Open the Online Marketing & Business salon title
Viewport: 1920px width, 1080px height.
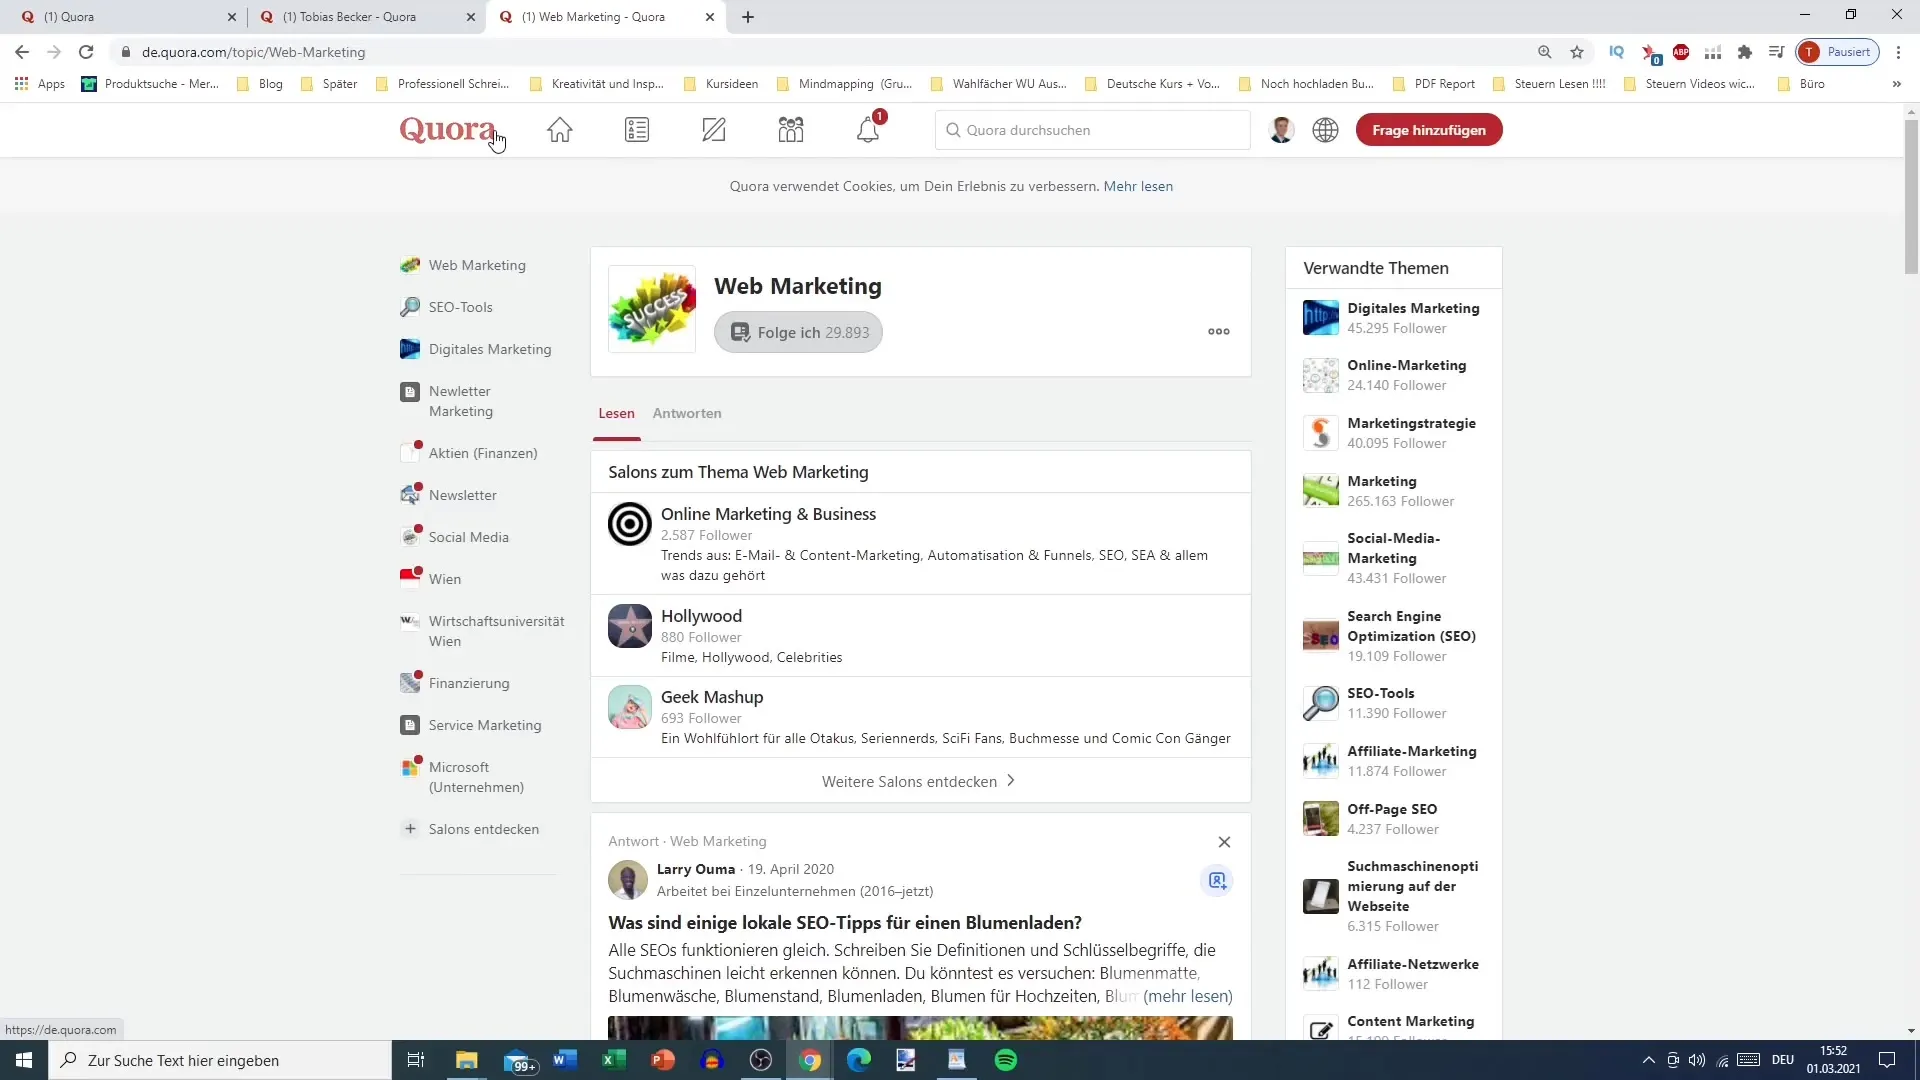[768, 514]
